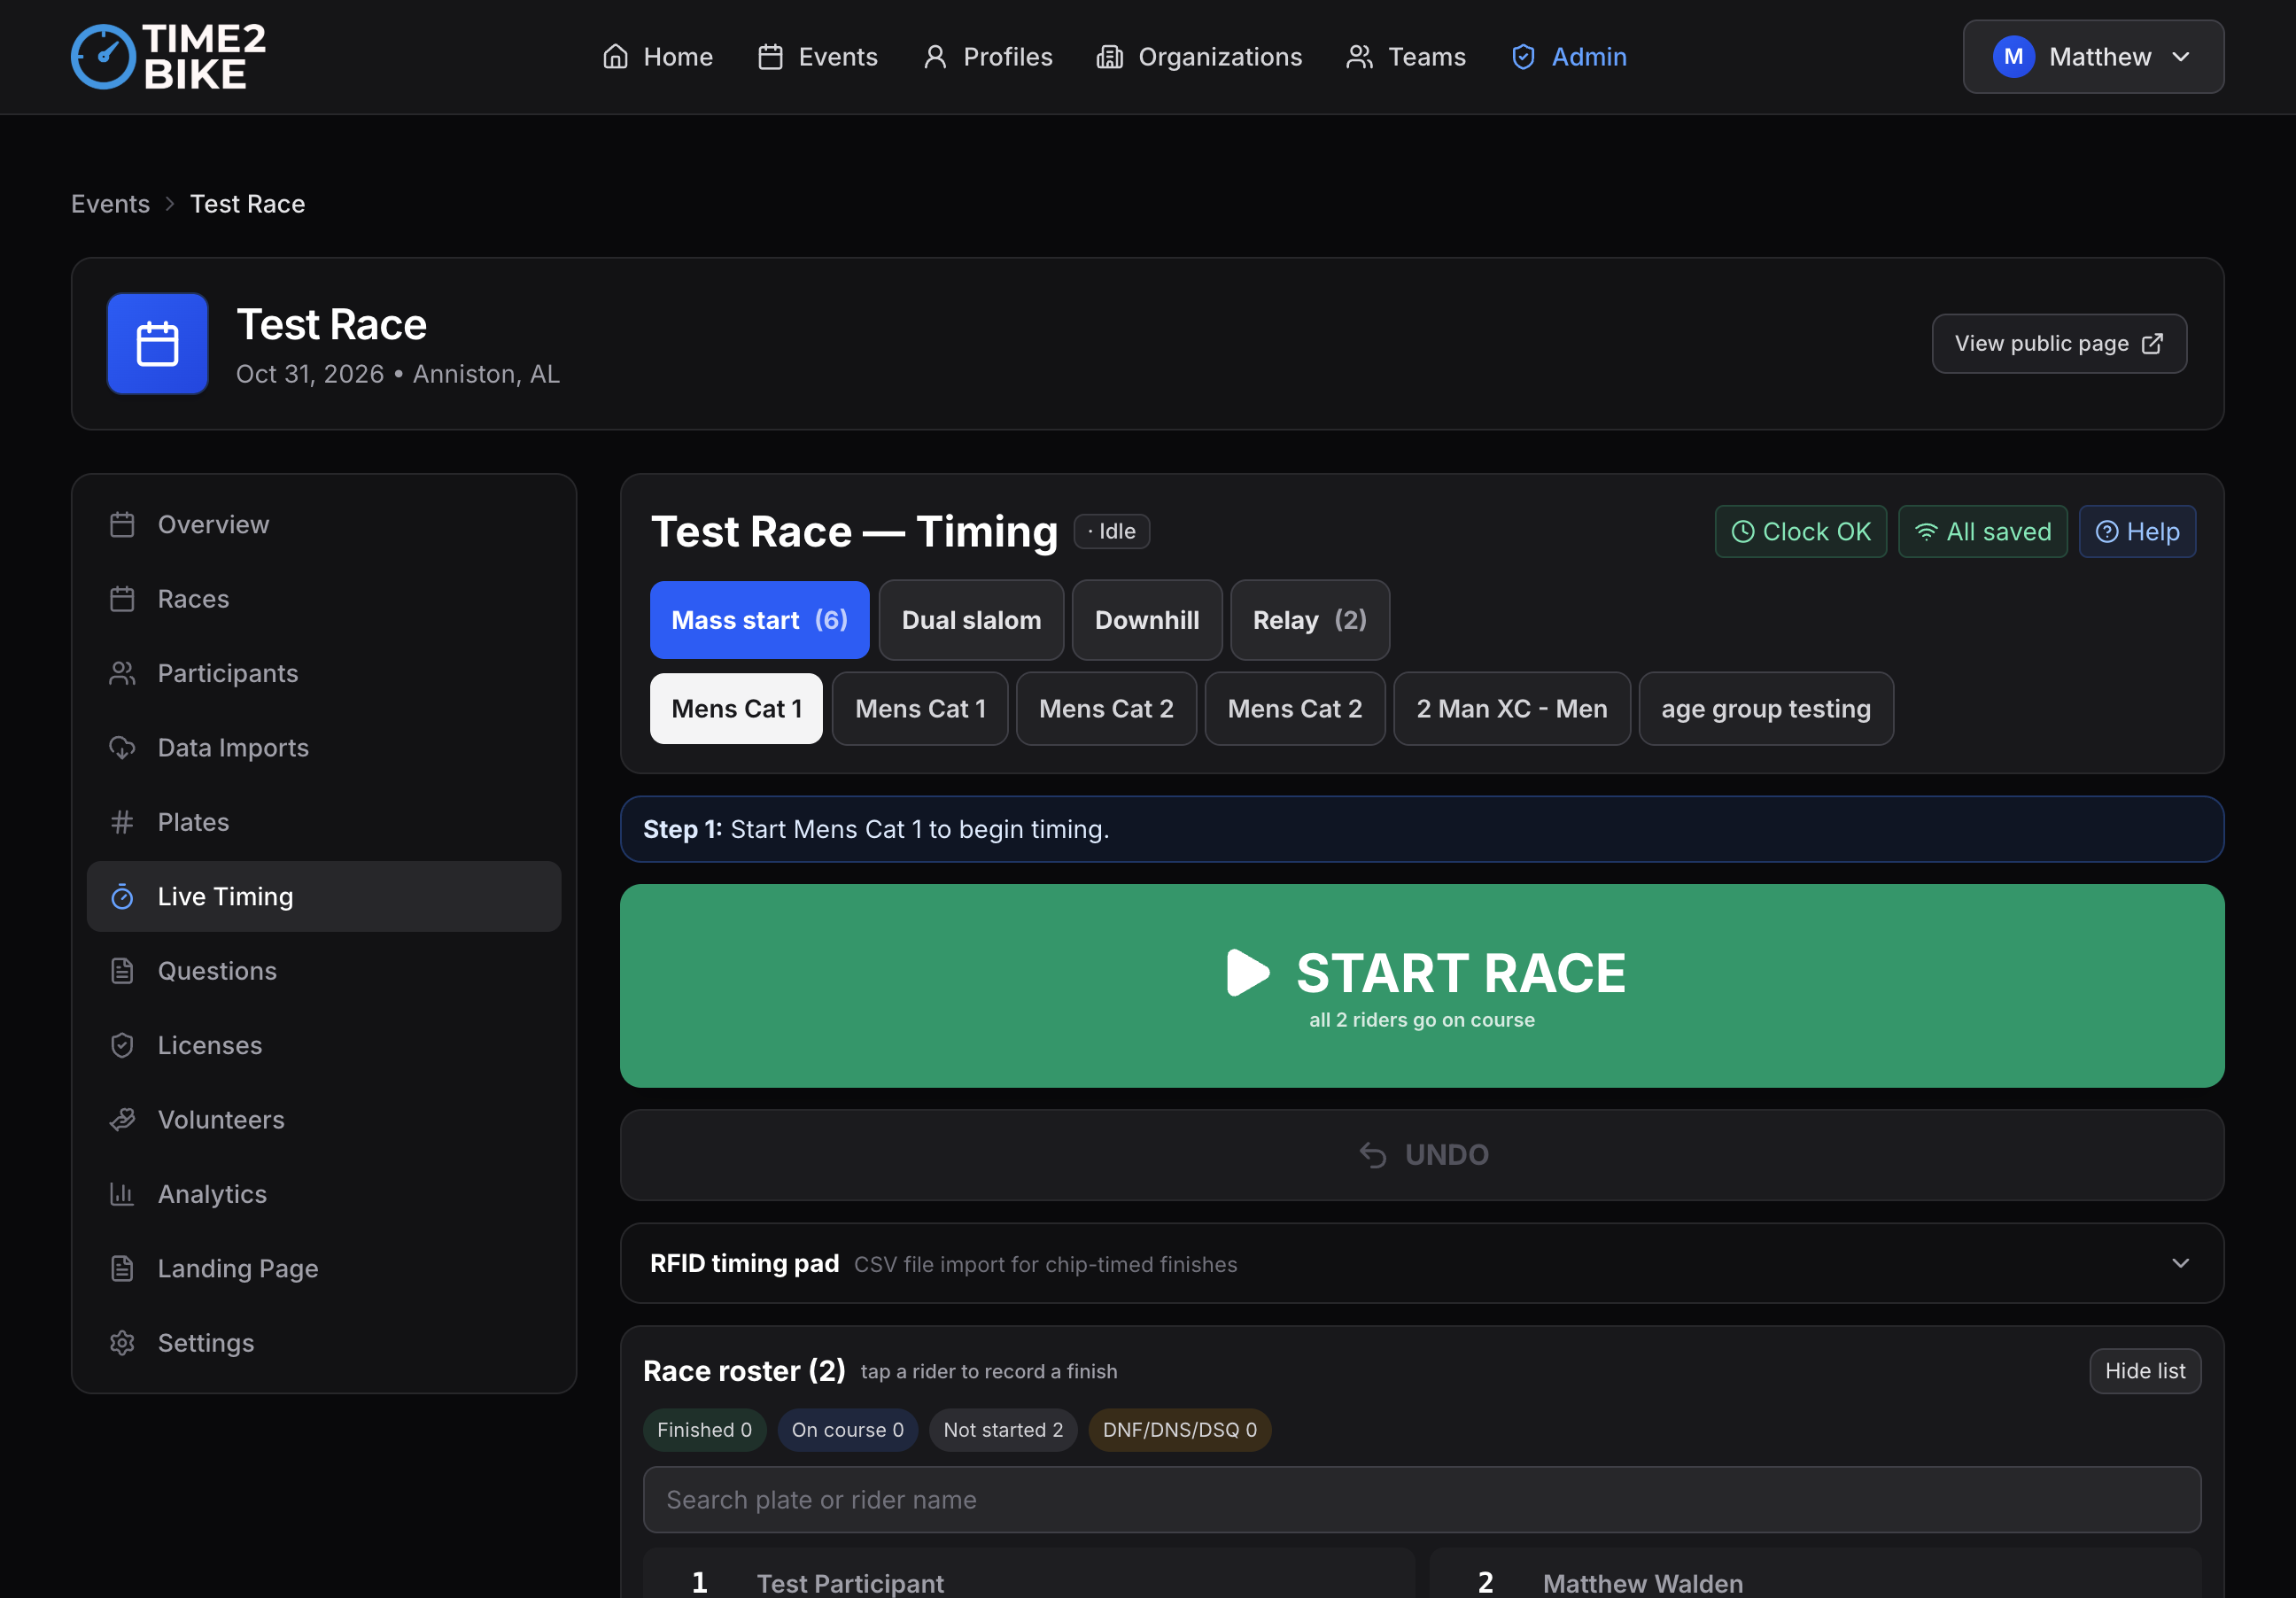Select the 2 Man XC - Men race
Screen dimensions: 2296x1598
(x=1511, y=708)
